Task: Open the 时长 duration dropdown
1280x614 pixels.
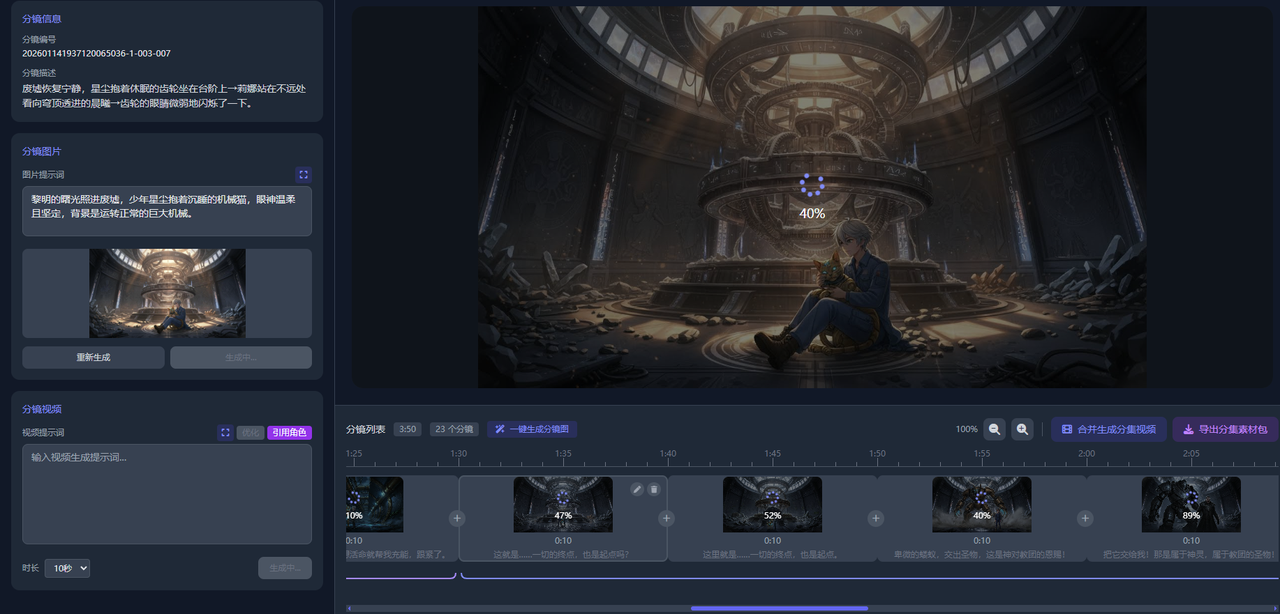Action: pos(67,568)
